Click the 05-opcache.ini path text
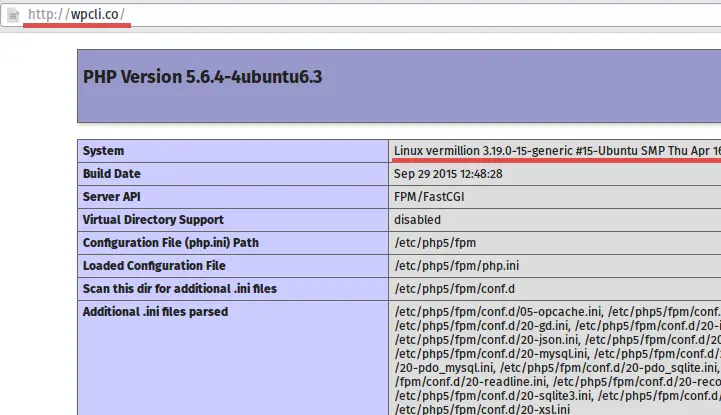The image size is (721, 415). tap(498, 312)
